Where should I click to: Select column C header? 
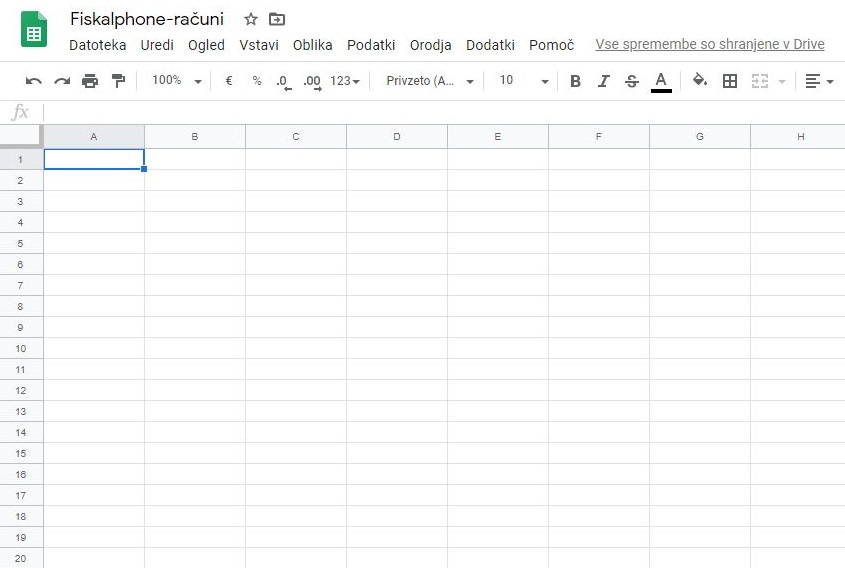click(x=296, y=136)
